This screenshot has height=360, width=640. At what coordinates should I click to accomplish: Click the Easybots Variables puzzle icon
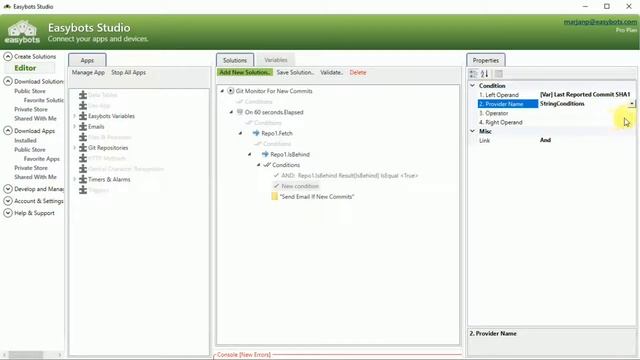[x=83, y=116]
